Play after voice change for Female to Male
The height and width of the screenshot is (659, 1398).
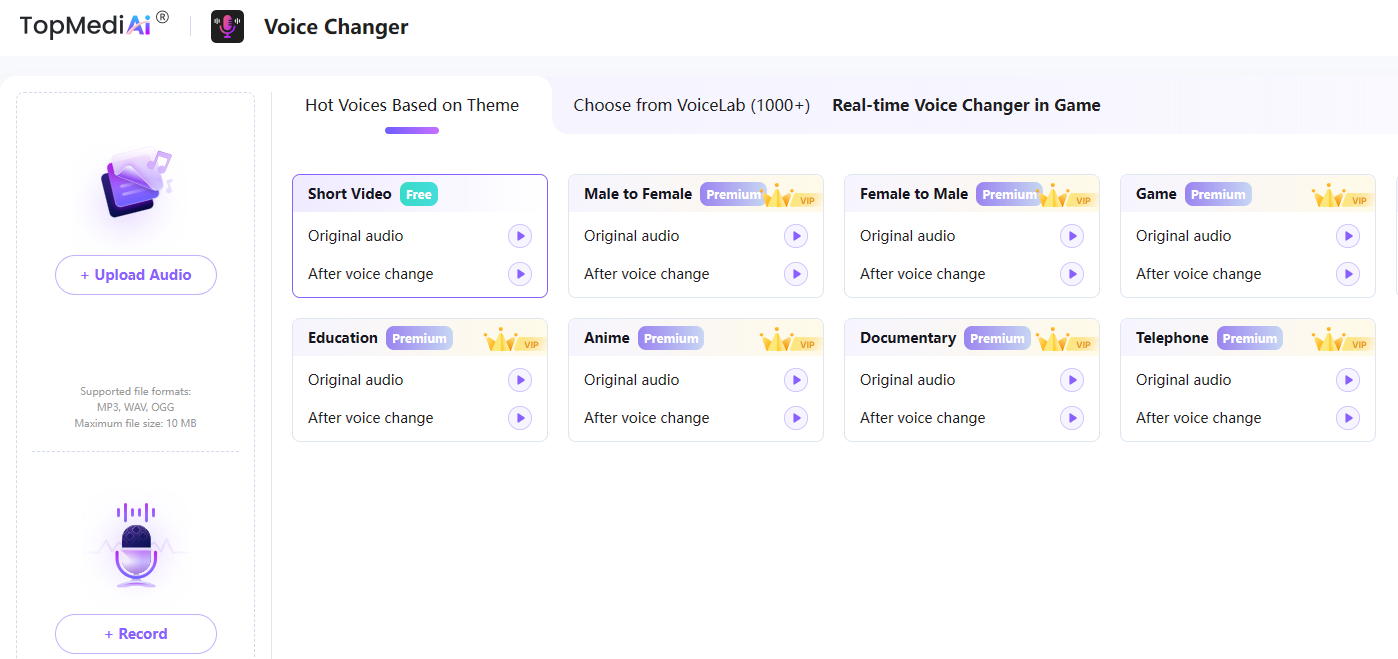click(1071, 274)
